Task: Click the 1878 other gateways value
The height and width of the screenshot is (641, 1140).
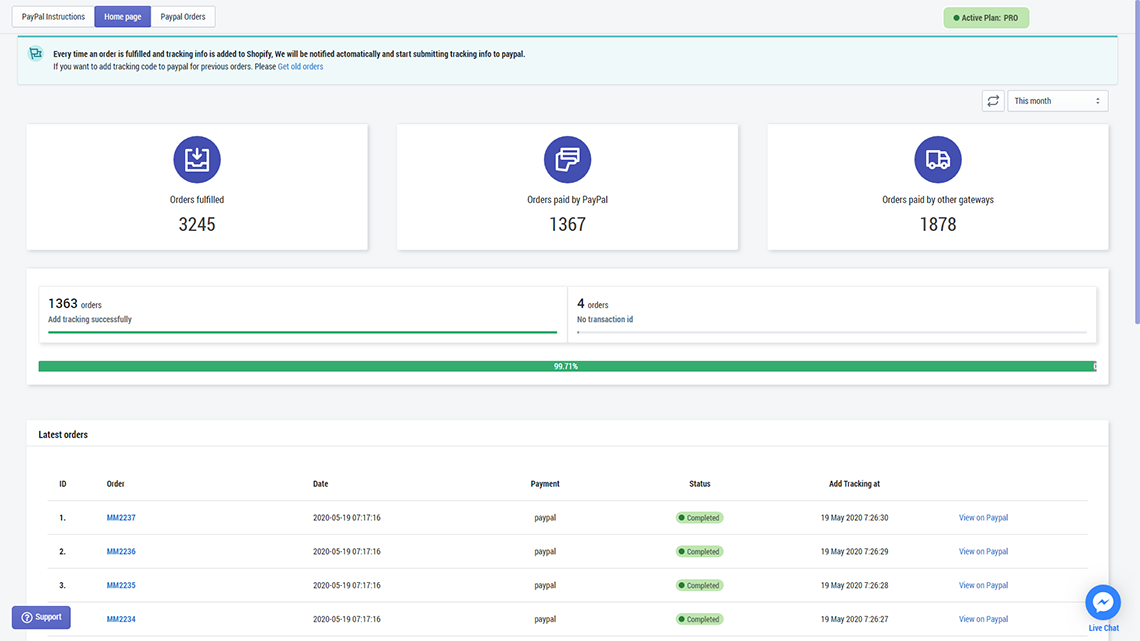Action: coord(938,225)
